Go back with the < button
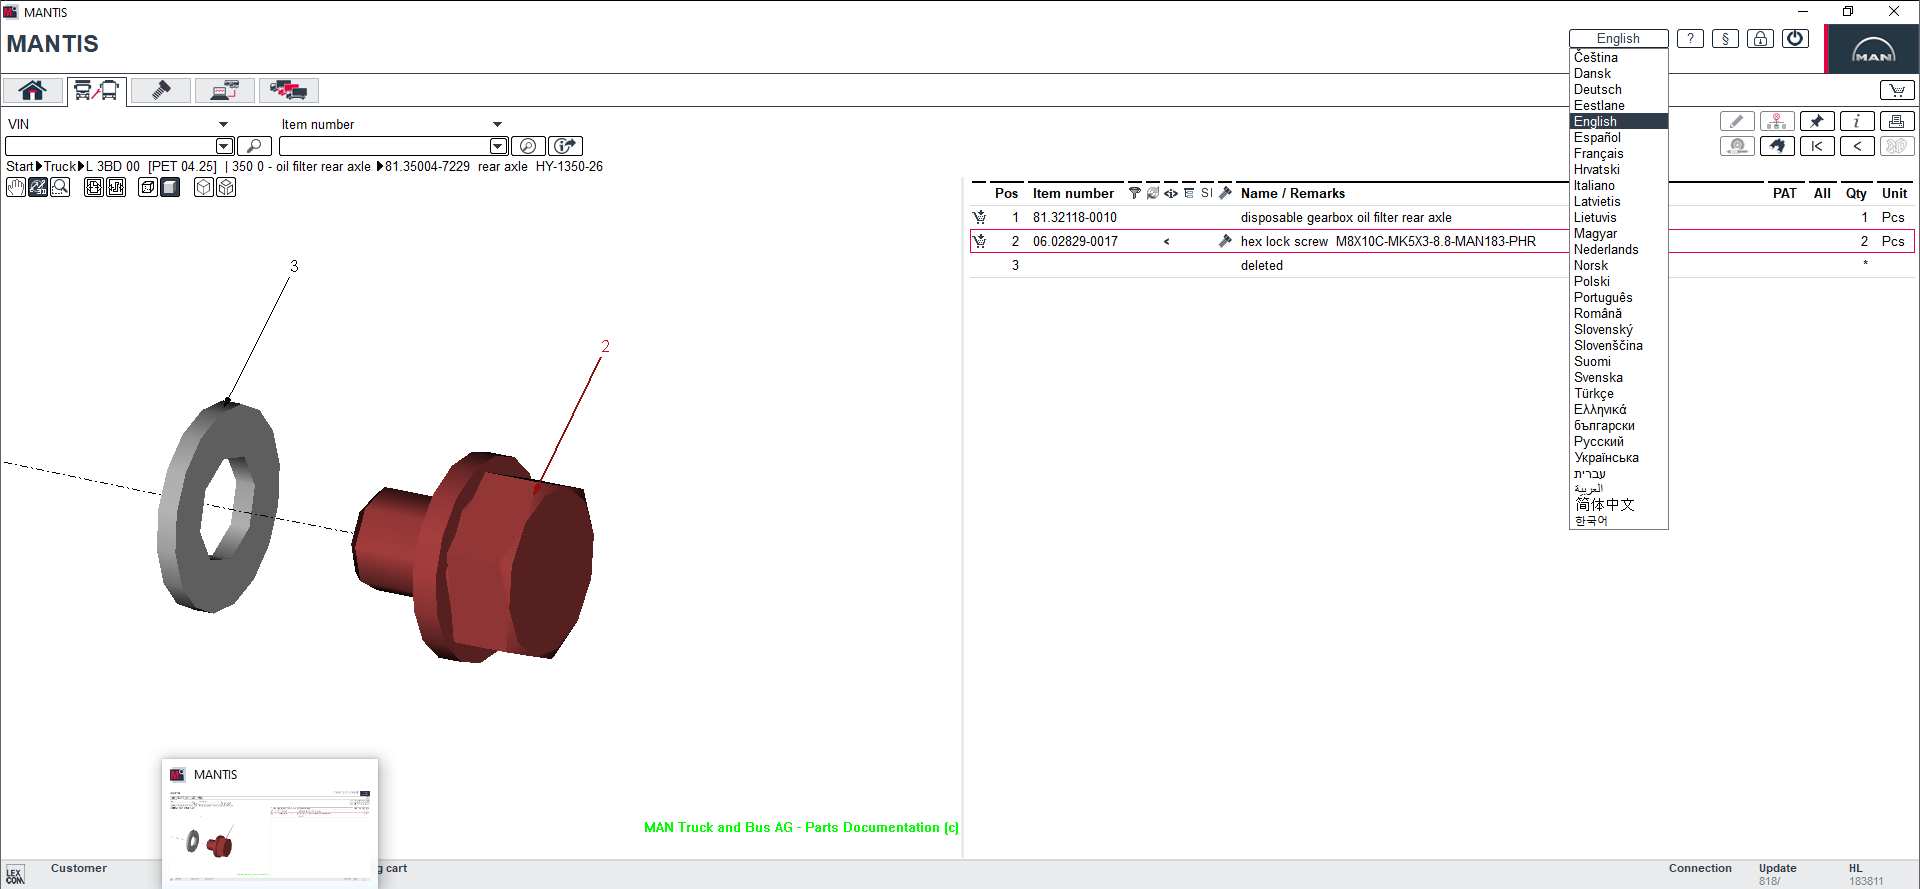Image resolution: width=1920 pixels, height=889 pixels. tap(1857, 146)
